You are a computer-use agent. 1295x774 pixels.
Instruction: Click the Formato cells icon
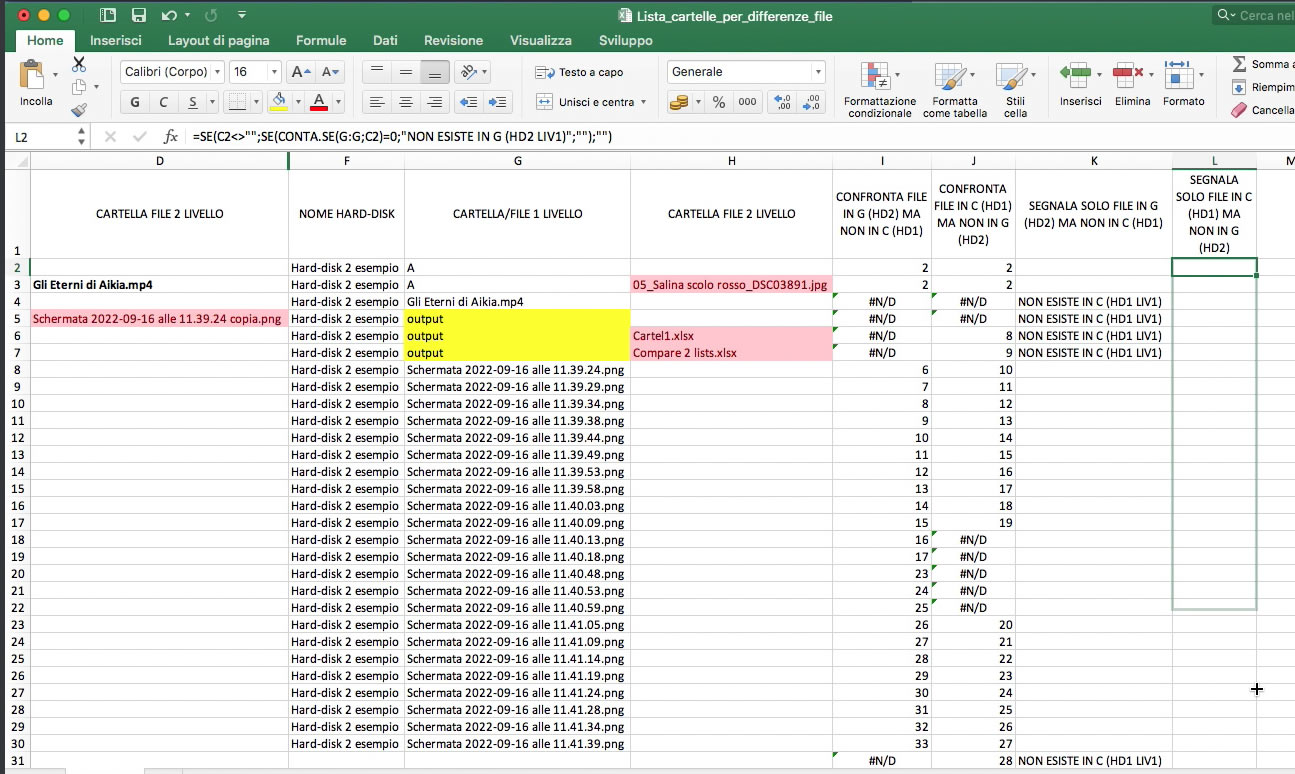point(1179,74)
